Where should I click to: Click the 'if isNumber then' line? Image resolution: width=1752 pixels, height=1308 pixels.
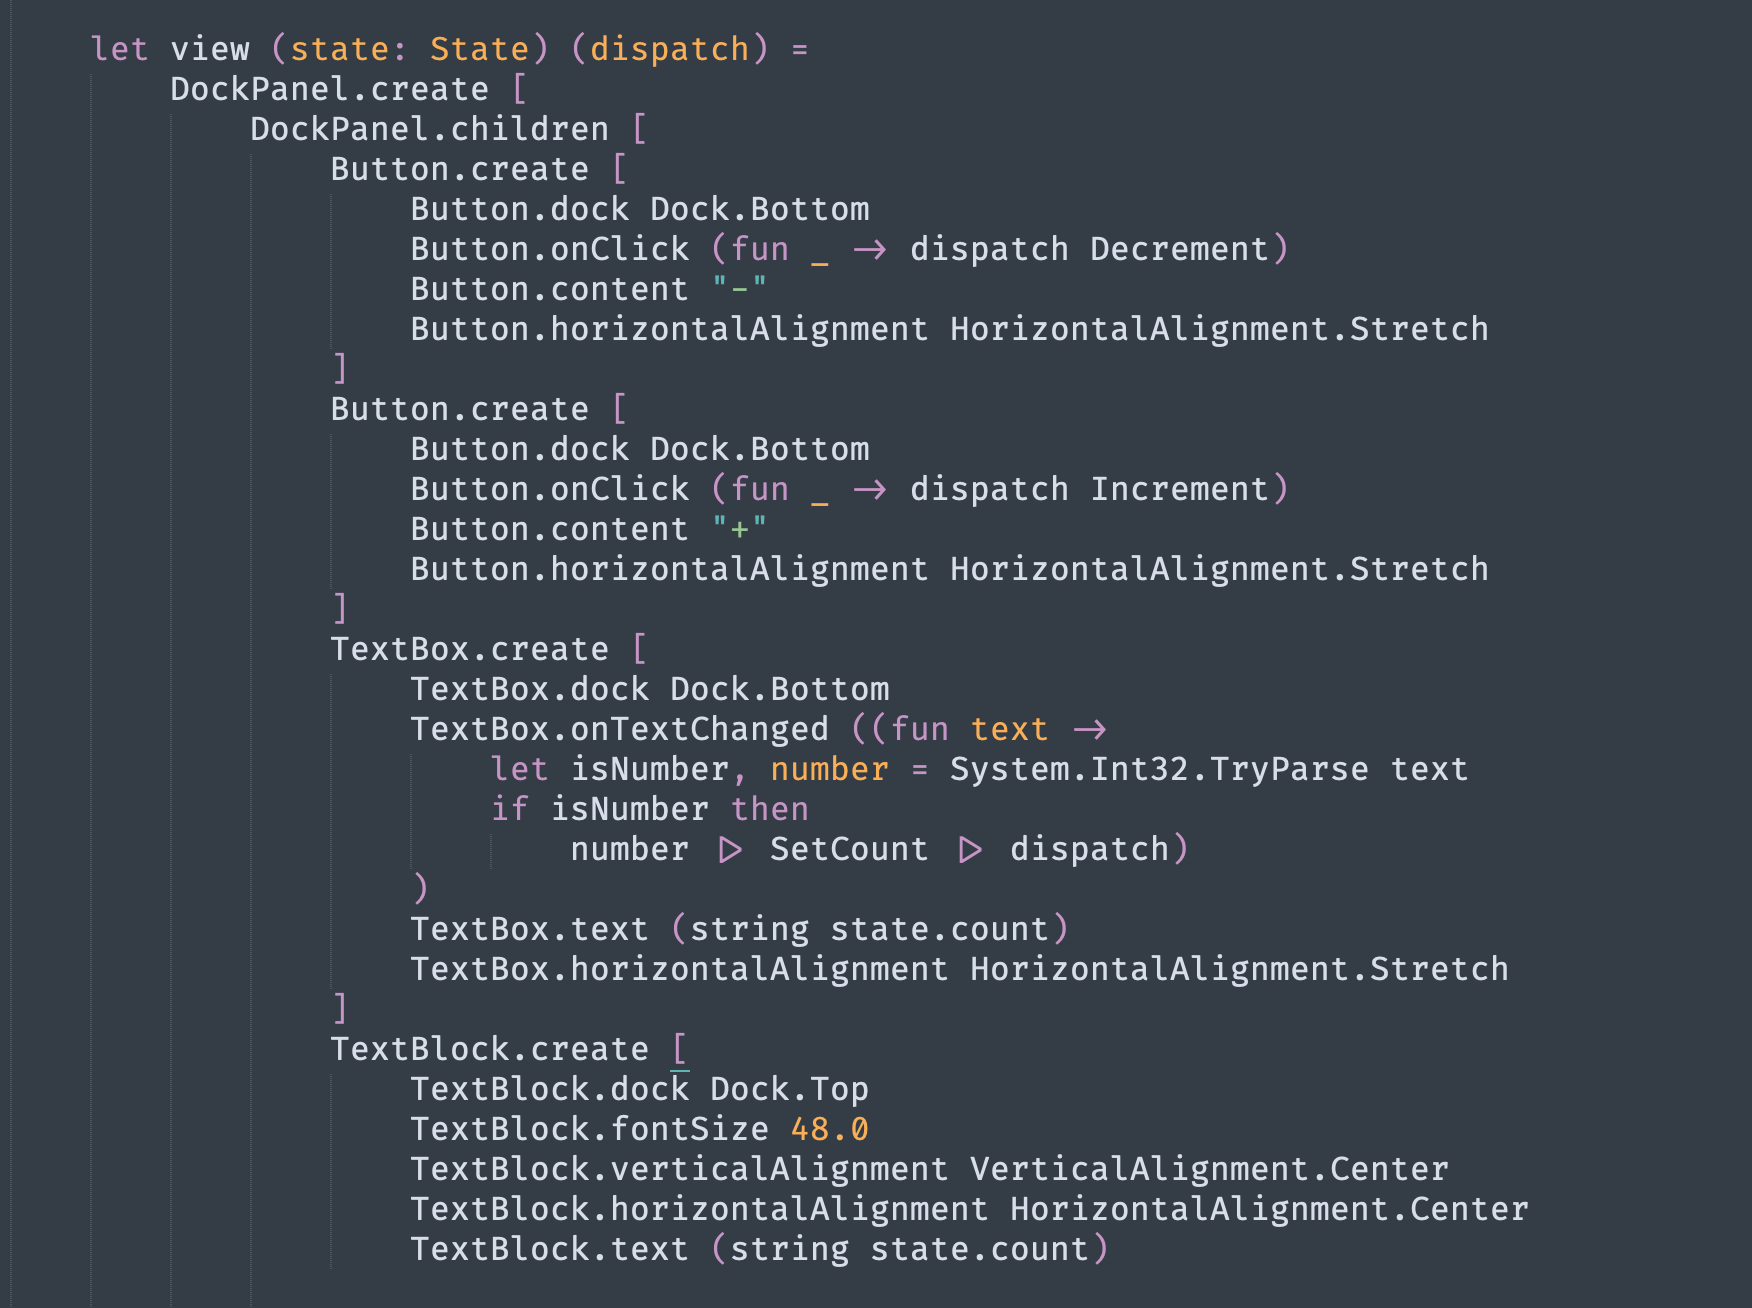pos(650,809)
